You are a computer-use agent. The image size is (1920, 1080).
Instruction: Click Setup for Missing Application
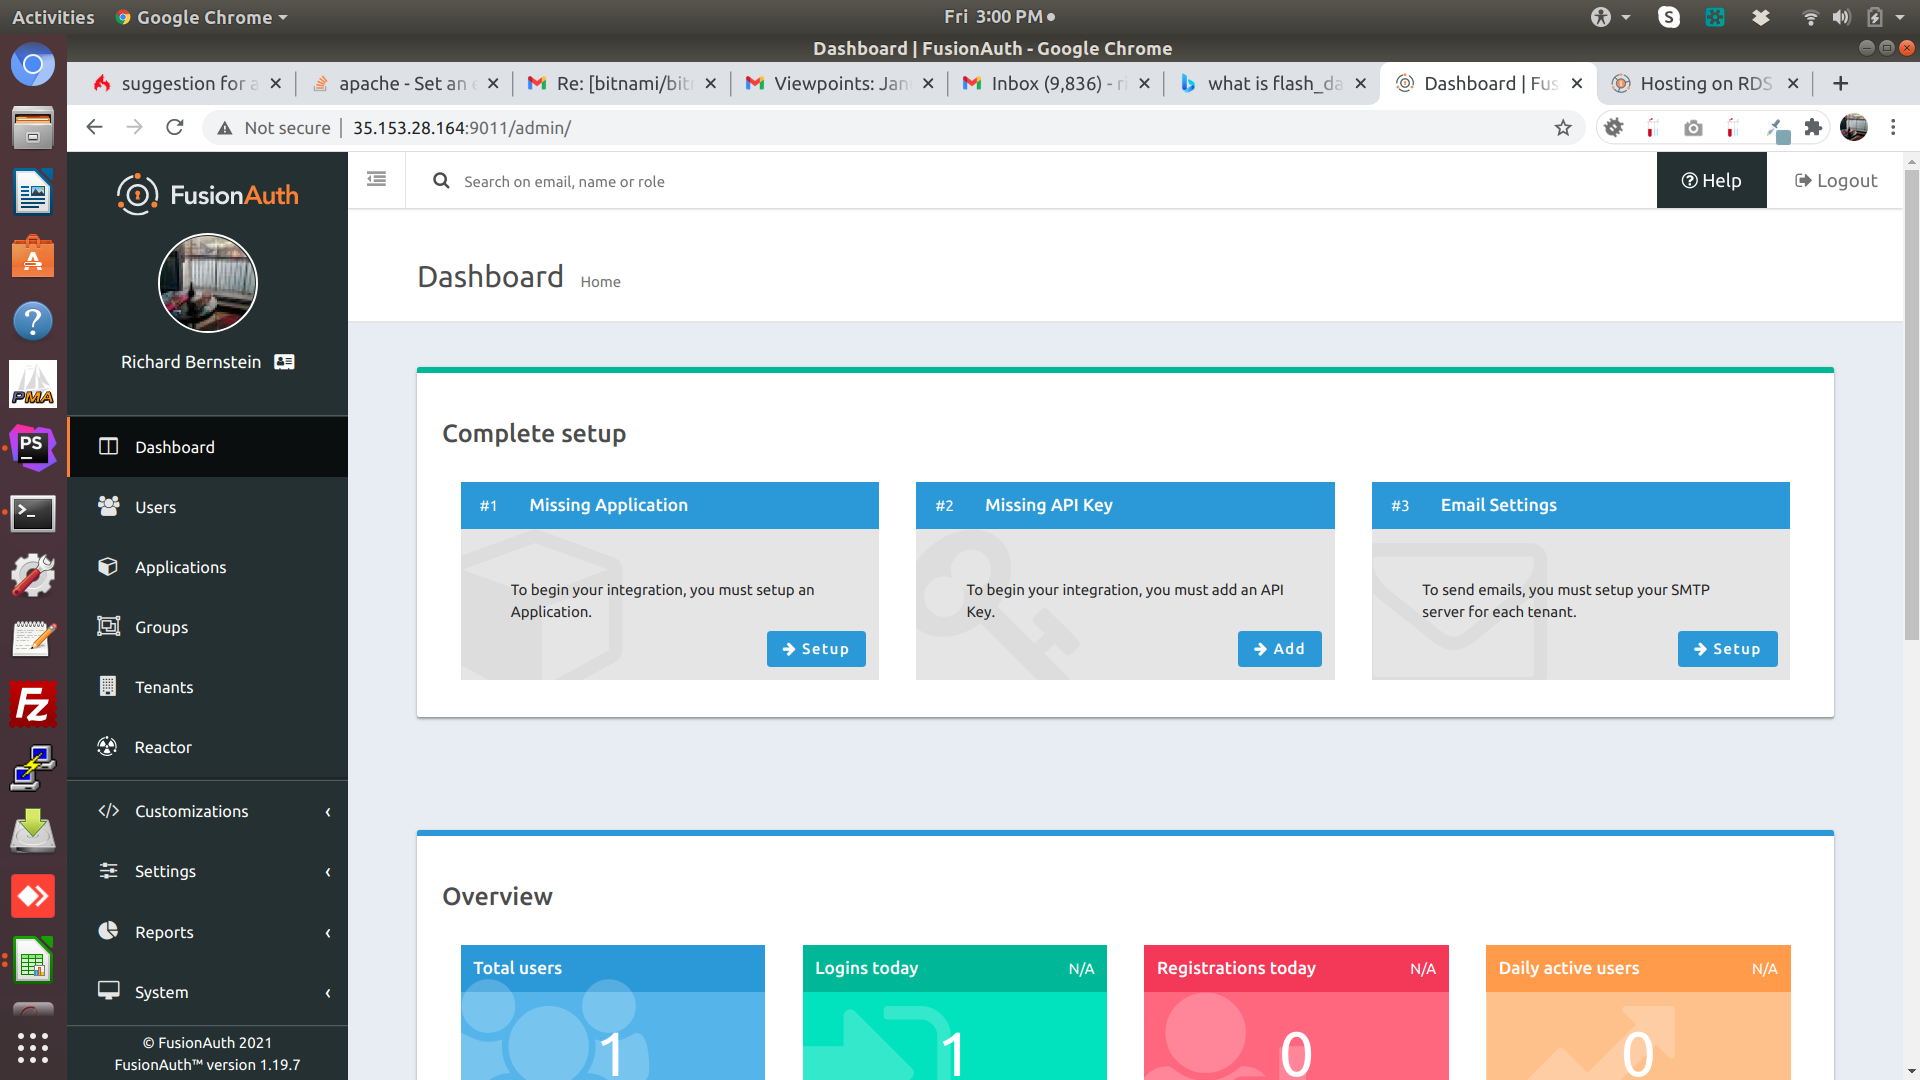pos(816,649)
